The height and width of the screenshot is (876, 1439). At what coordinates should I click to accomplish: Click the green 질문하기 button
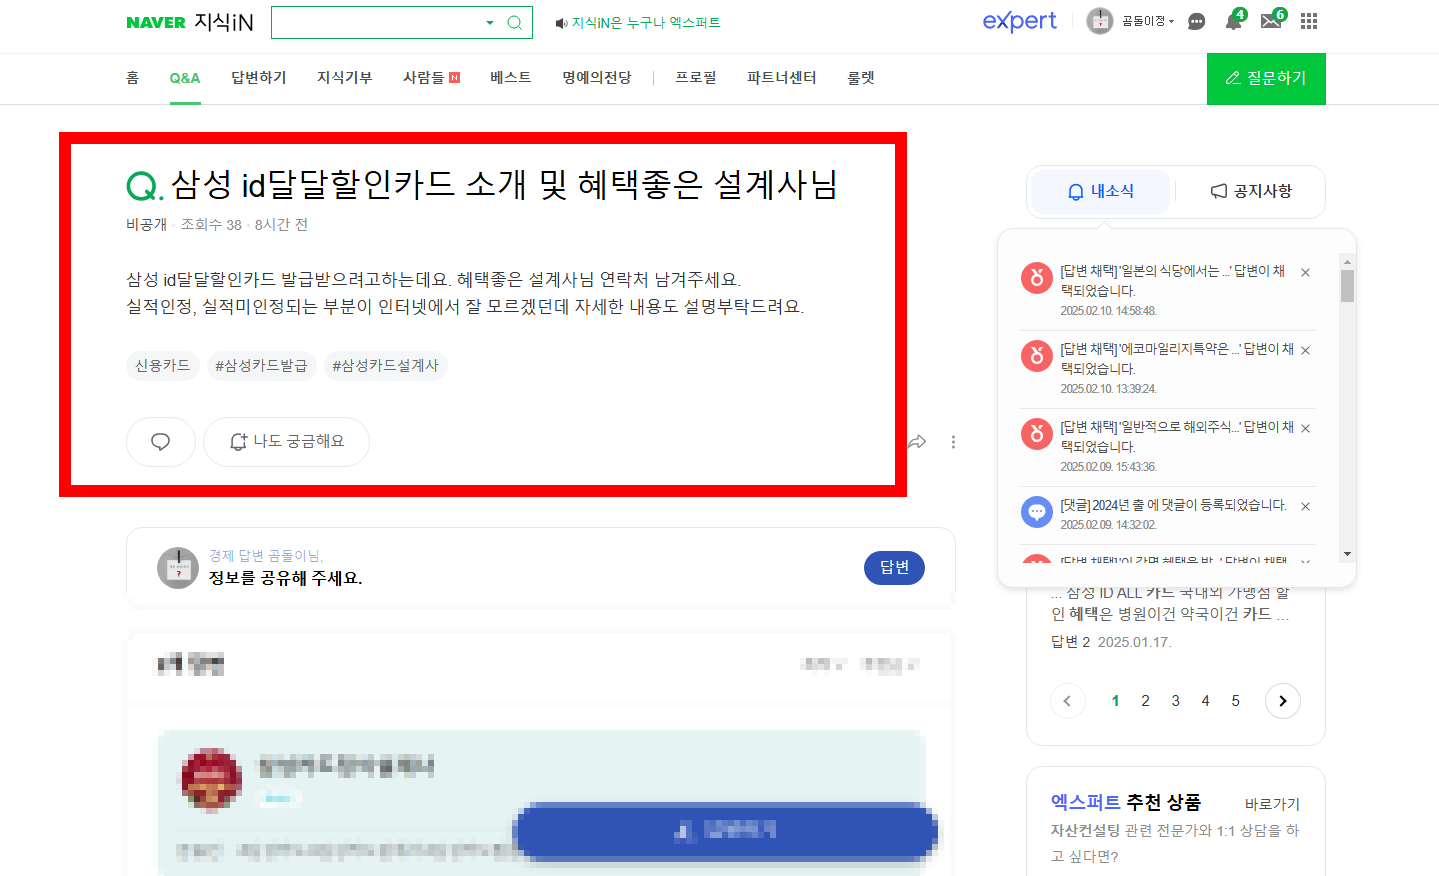click(1266, 78)
